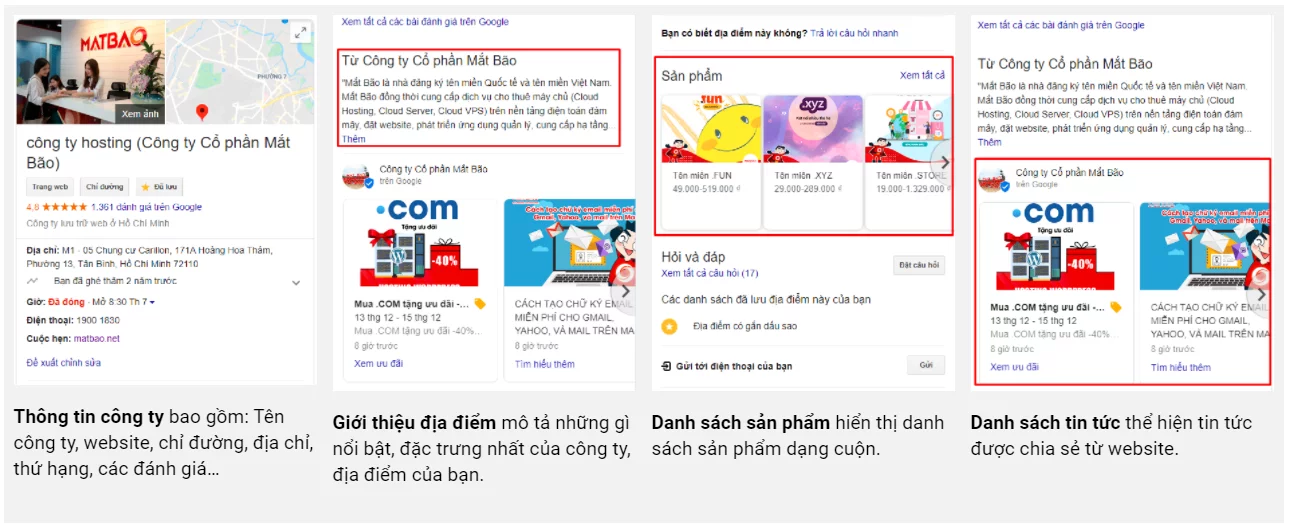Click the yellow star icon on Đã lưu
Image resolution: width=1291 pixels, height=529 pixels.
[145, 187]
